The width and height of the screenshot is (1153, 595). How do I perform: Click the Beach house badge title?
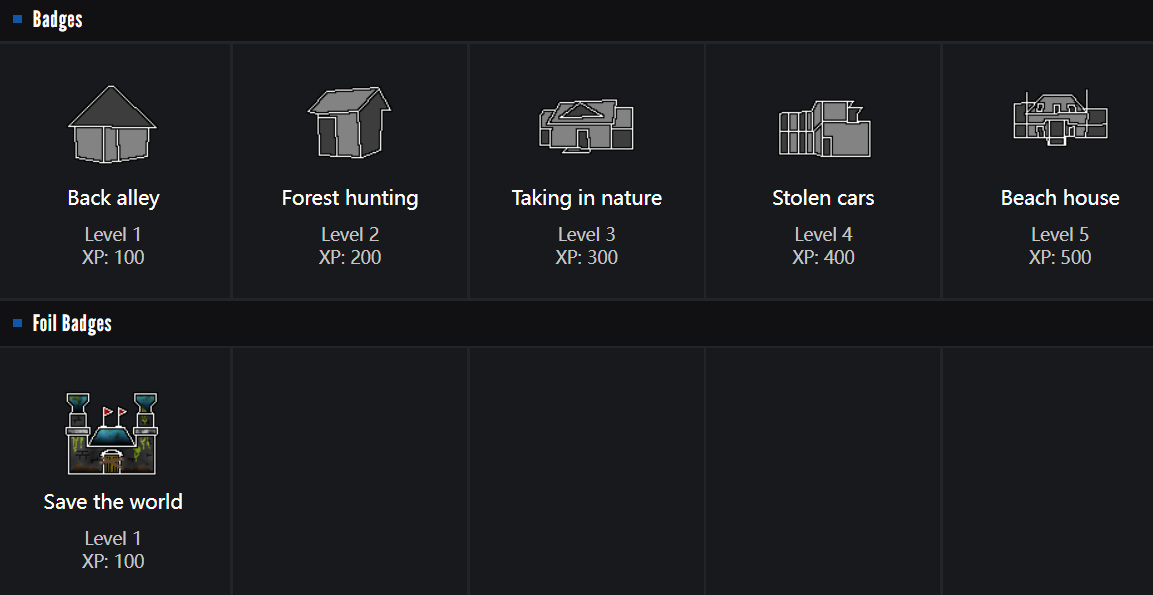(x=1060, y=198)
